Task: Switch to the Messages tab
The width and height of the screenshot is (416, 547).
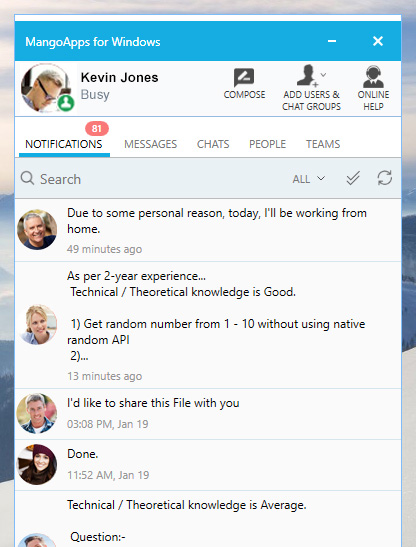Action: (150, 144)
